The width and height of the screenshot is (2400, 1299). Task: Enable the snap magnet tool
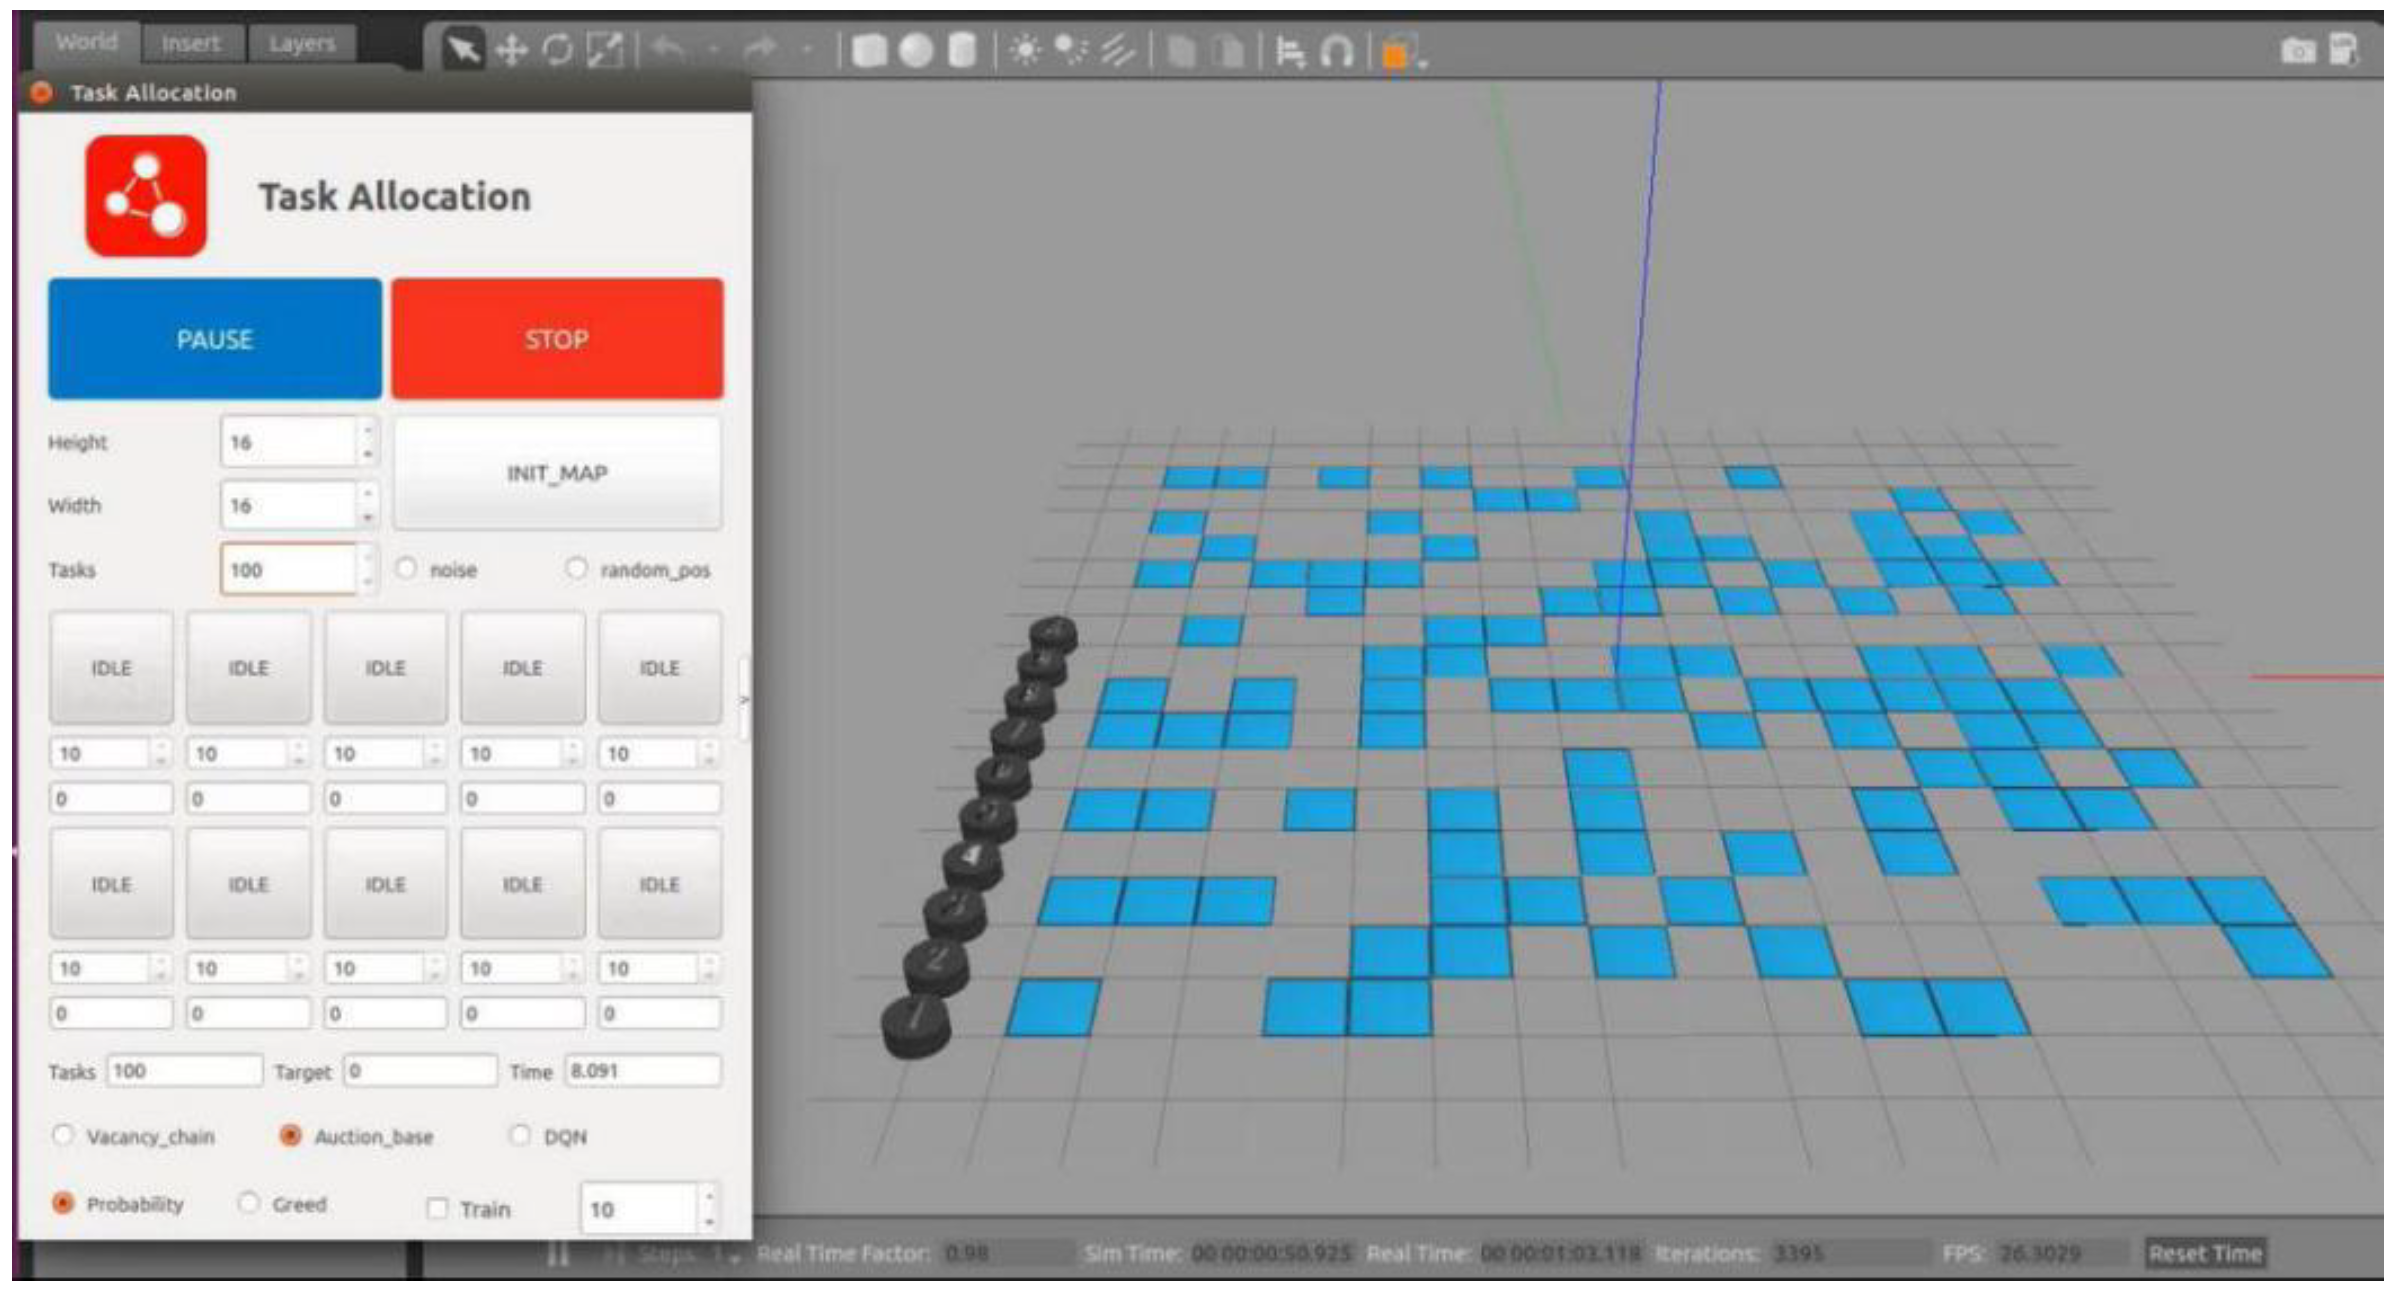click(x=1337, y=51)
